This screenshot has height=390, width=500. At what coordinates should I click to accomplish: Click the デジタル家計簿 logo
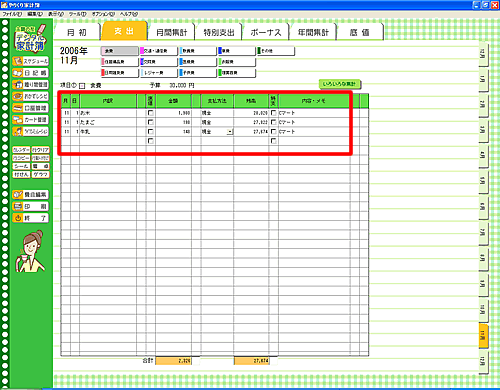pyautogui.click(x=30, y=38)
